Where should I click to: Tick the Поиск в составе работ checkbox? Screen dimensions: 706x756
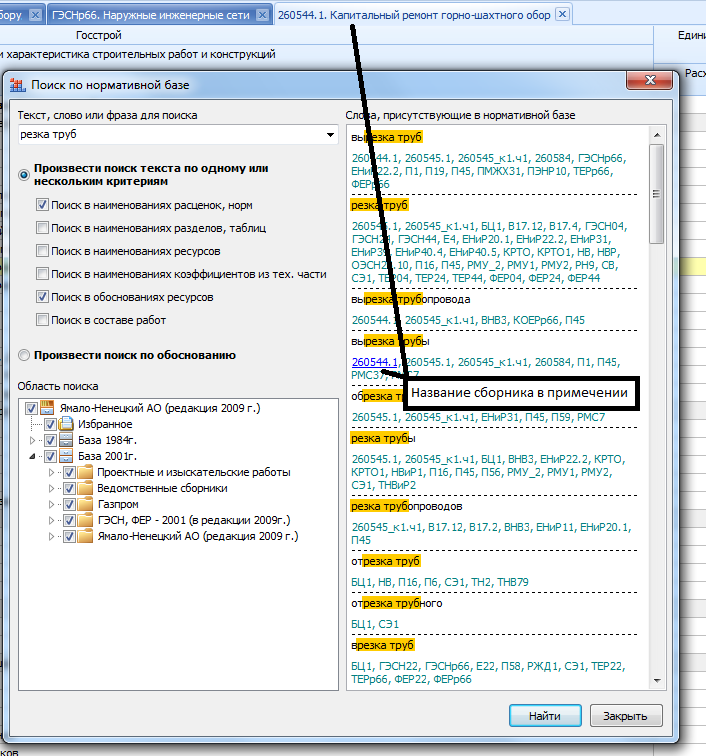(x=42, y=320)
